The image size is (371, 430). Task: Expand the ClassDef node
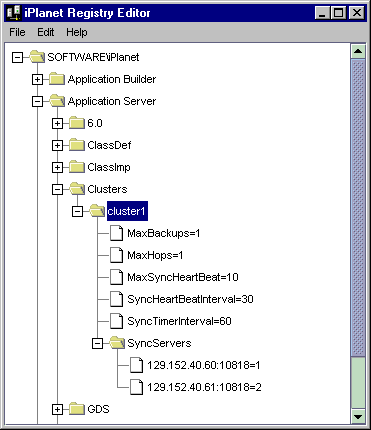click(57, 145)
